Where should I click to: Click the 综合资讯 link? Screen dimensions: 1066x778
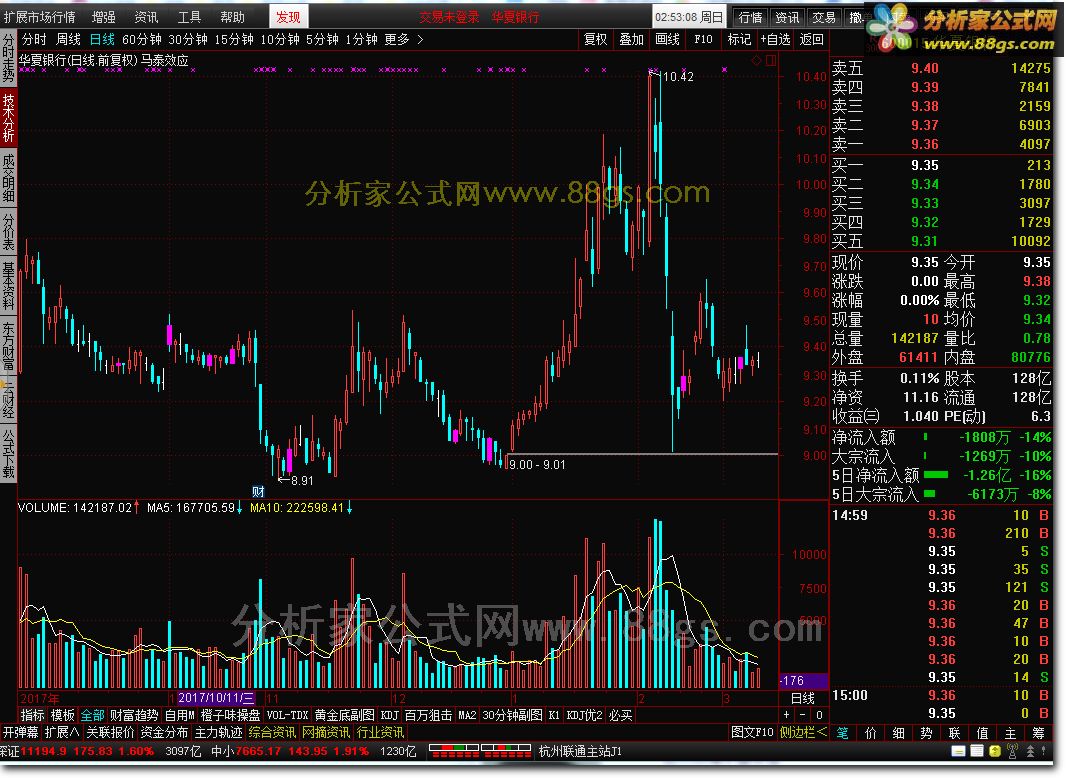click(x=272, y=732)
